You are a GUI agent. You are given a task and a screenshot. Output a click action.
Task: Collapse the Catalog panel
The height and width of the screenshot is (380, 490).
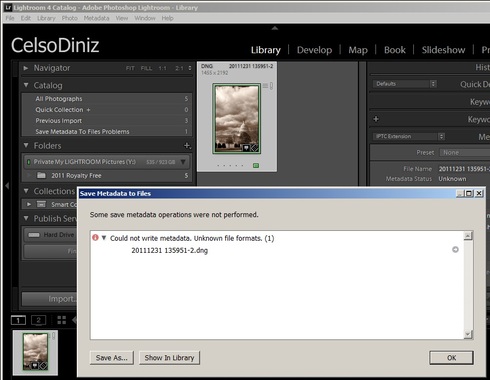click(x=26, y=85)
